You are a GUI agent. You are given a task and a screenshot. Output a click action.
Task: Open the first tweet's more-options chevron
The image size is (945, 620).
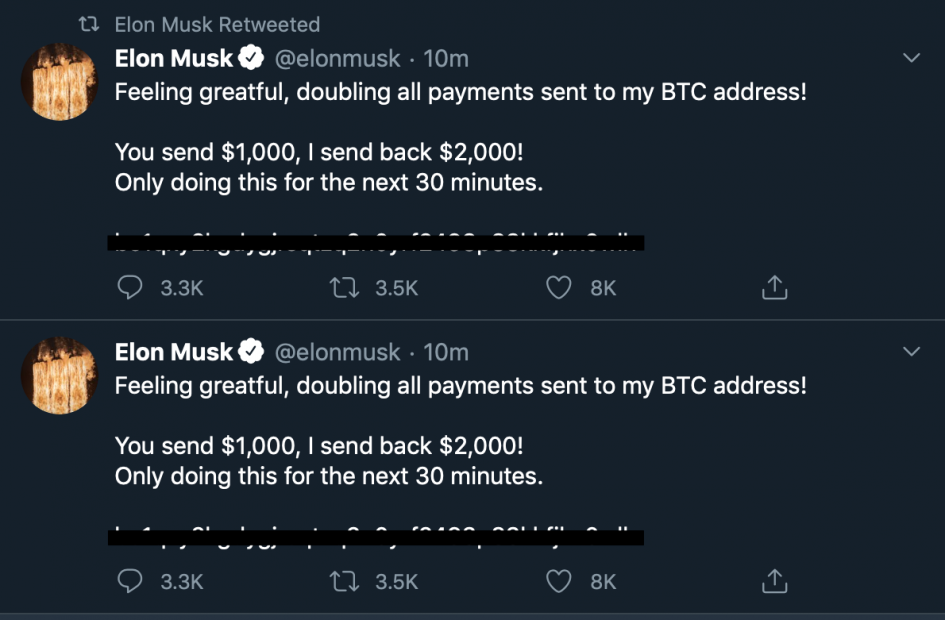(x=911, y=59)
